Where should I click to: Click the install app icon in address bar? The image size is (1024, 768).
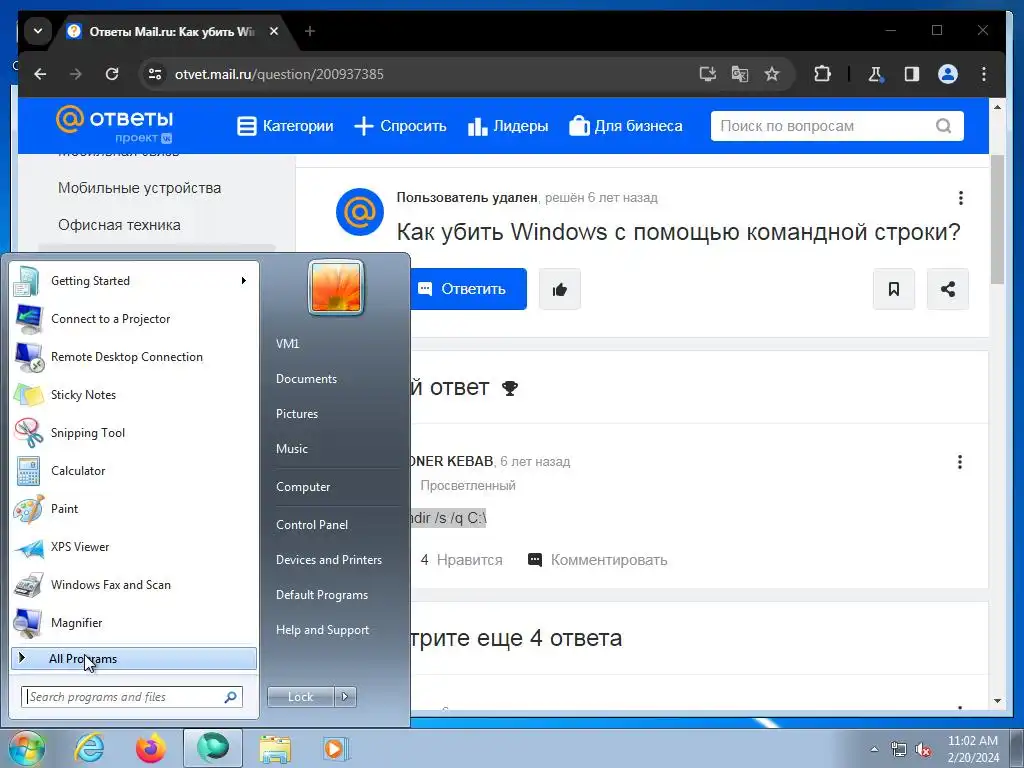click(708, 74)
